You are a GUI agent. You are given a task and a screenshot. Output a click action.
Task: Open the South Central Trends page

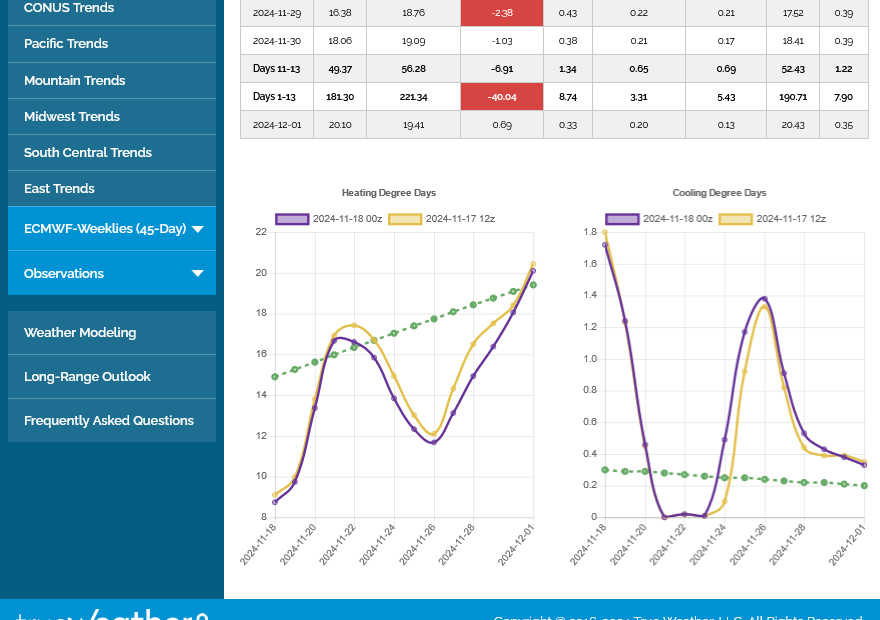coord(112,152)
